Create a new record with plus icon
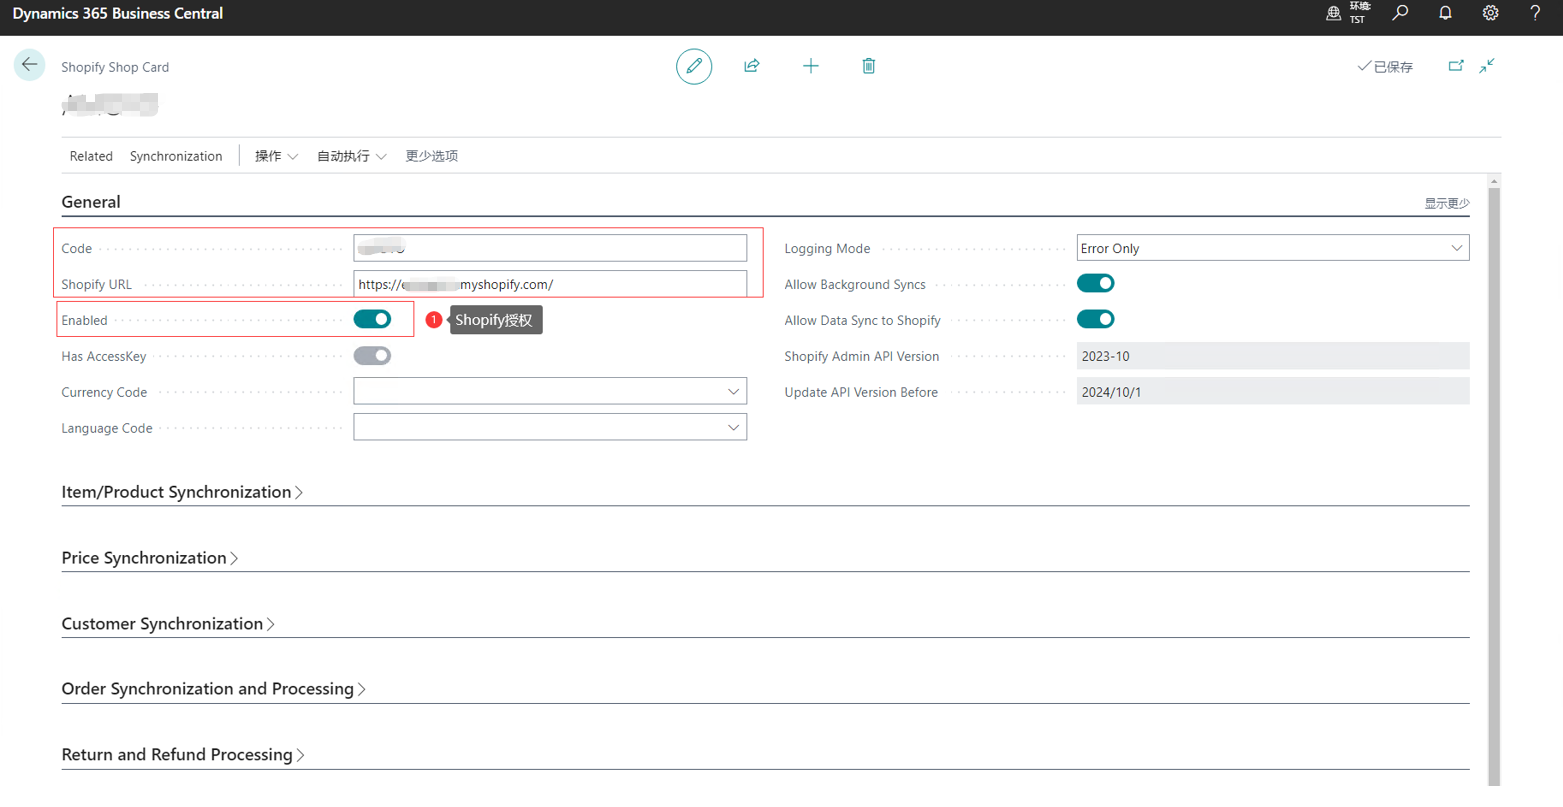 811,66
